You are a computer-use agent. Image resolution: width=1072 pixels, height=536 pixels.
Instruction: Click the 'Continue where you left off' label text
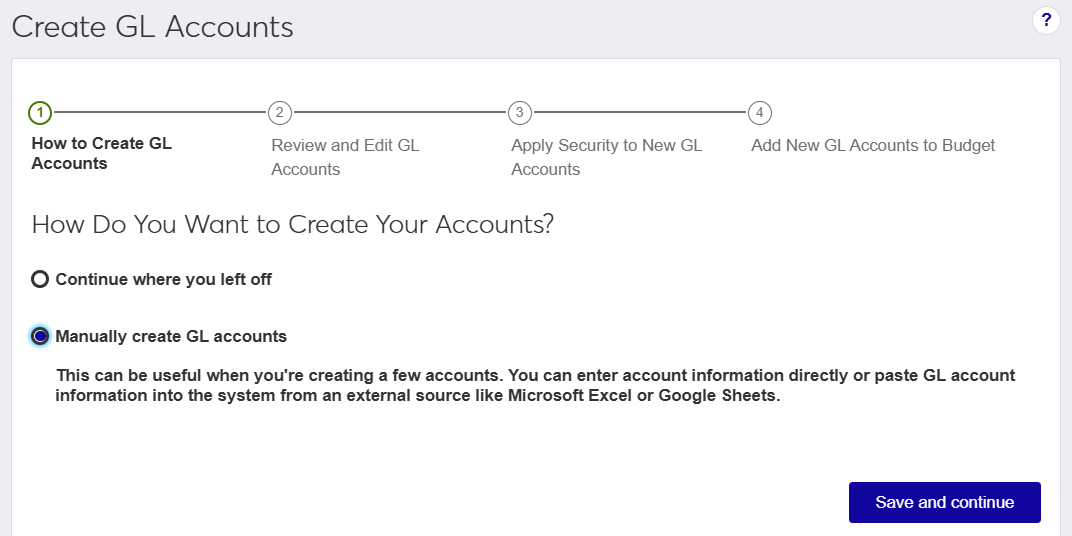[164, 279]
